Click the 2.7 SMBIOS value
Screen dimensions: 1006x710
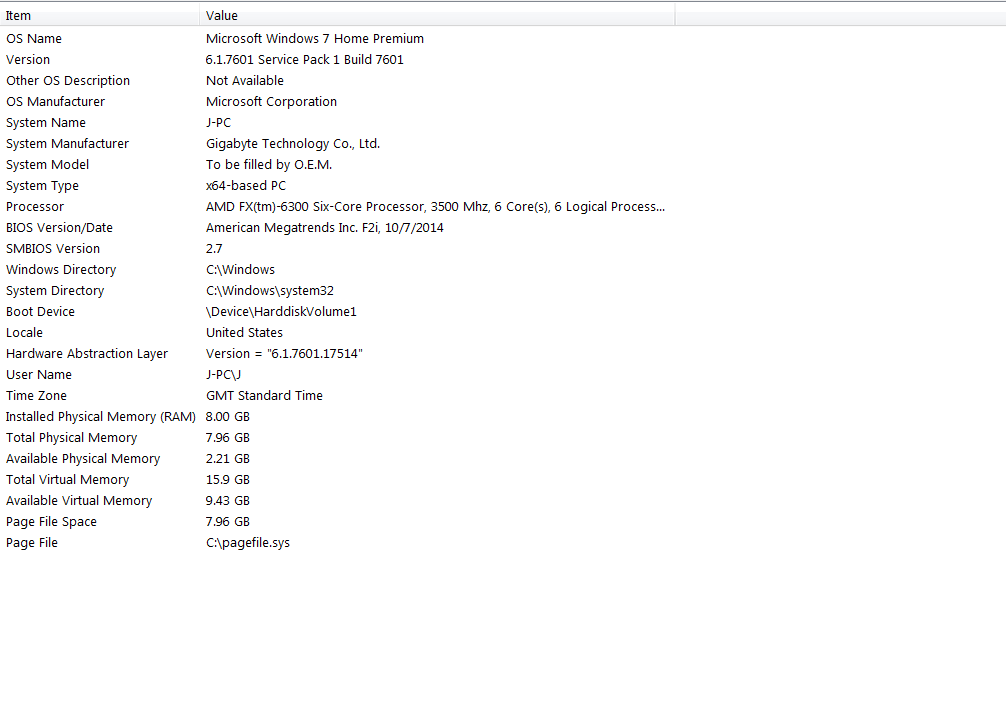click(x=214, y=249)
